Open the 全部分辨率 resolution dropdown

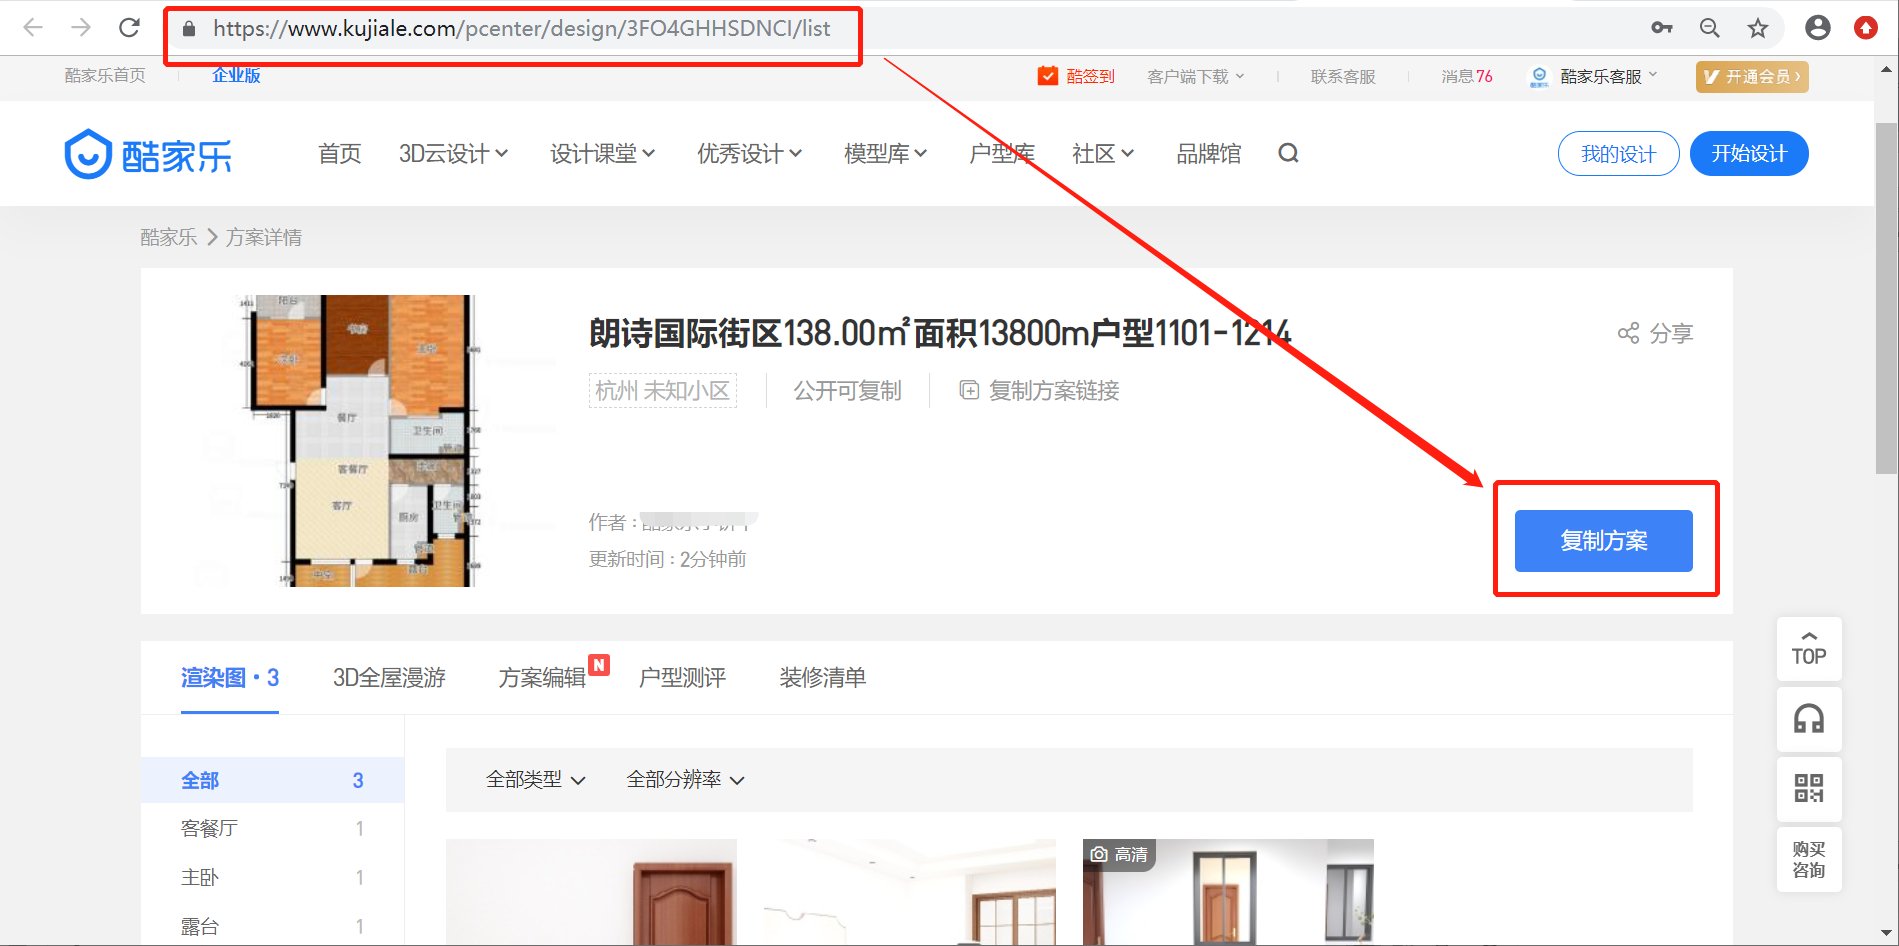683,779
